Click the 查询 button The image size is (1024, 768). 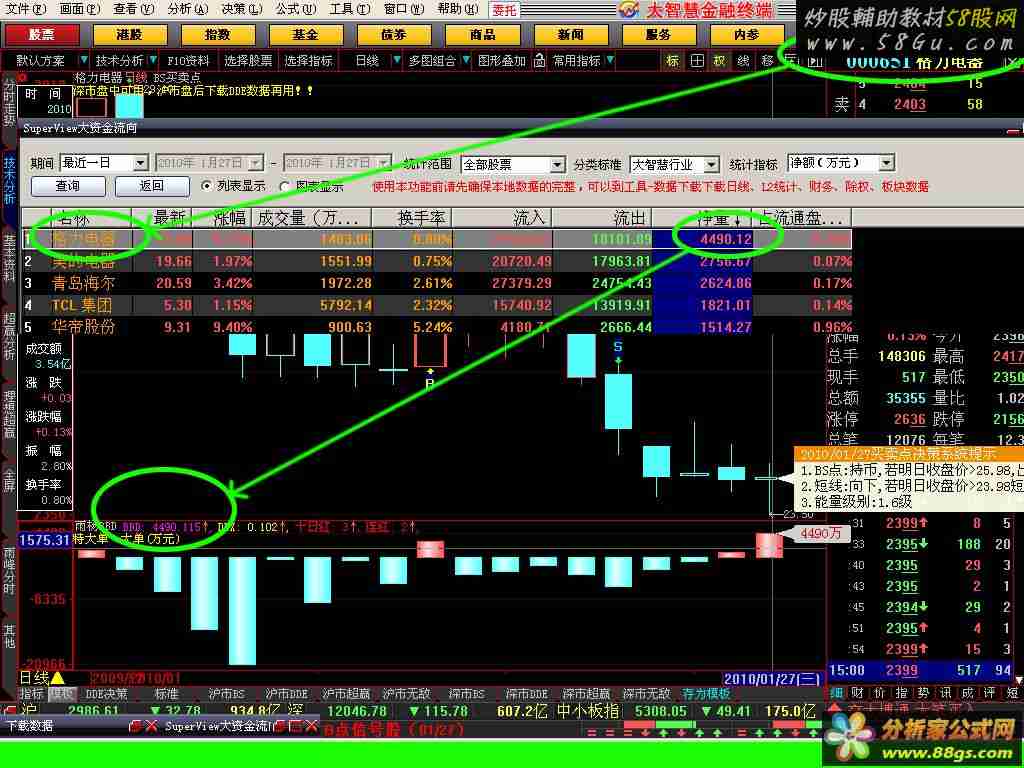[68, 186]
